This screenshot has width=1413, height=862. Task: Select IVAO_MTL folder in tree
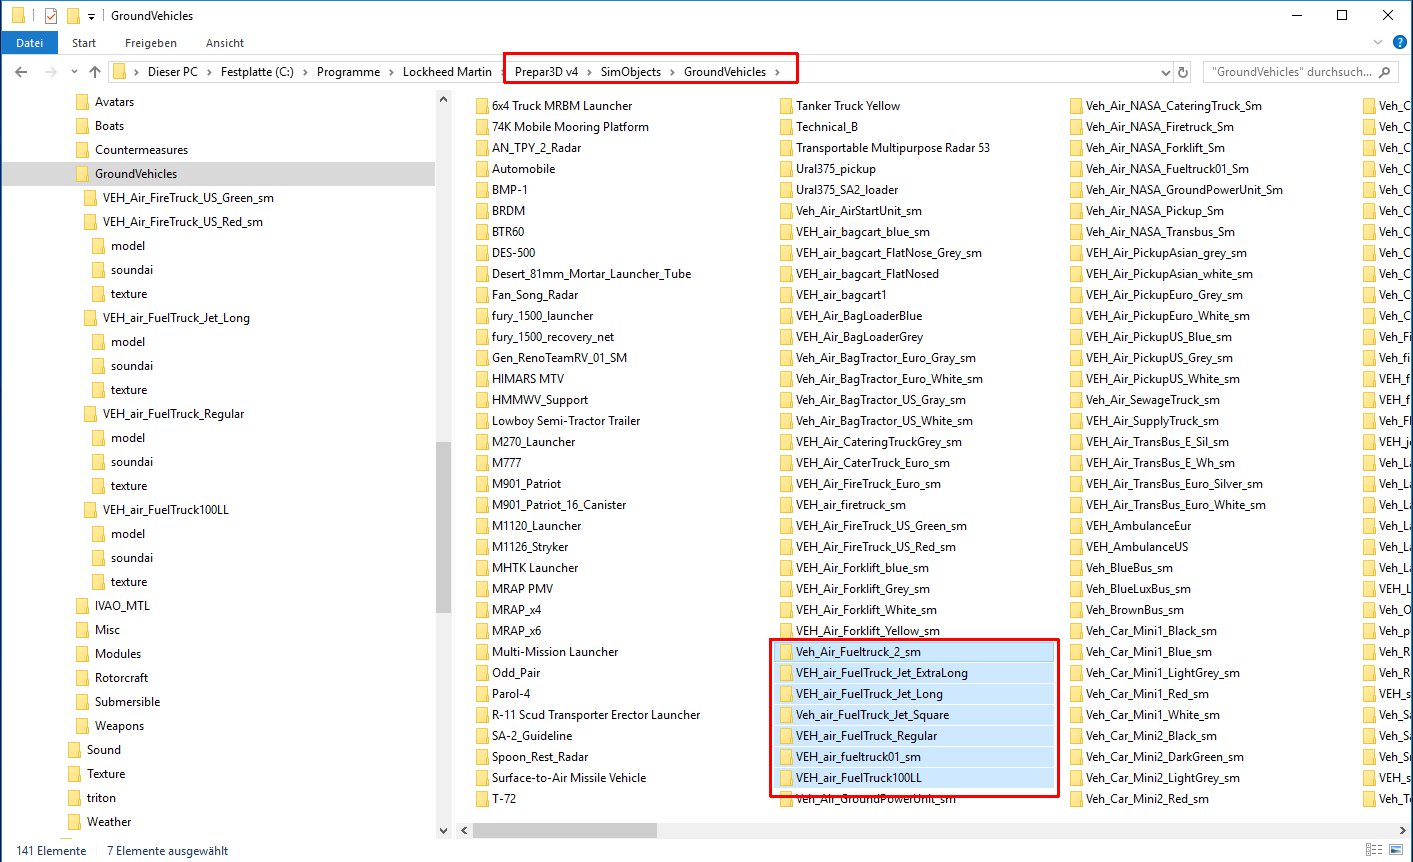122,606
